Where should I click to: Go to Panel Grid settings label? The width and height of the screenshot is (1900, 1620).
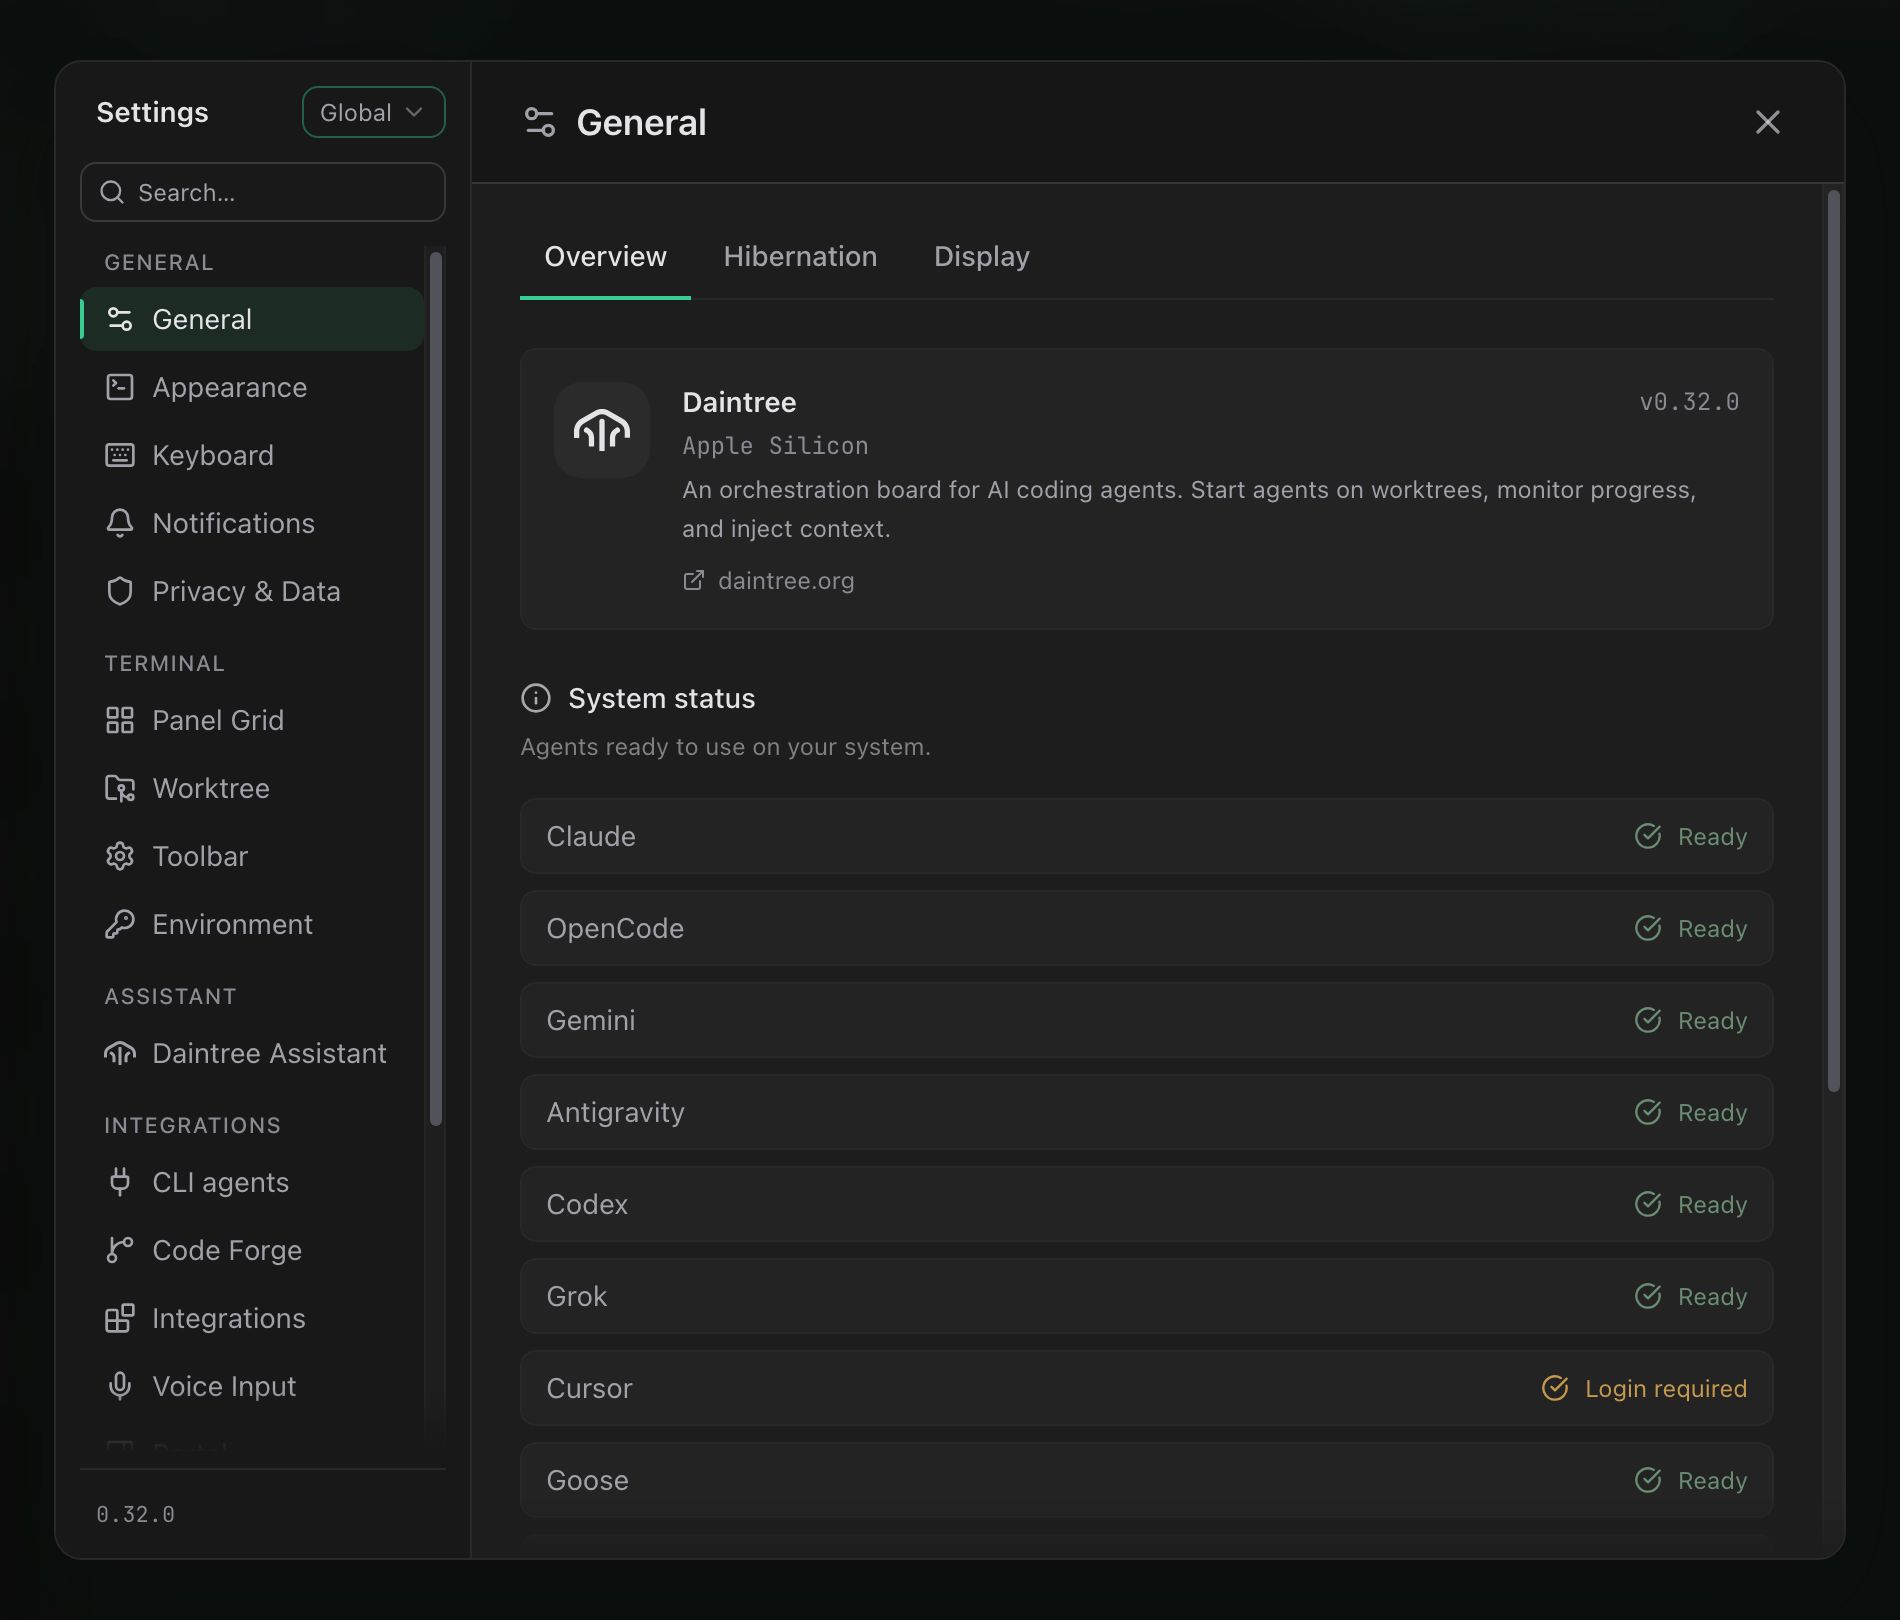click(x=218, y=720)
